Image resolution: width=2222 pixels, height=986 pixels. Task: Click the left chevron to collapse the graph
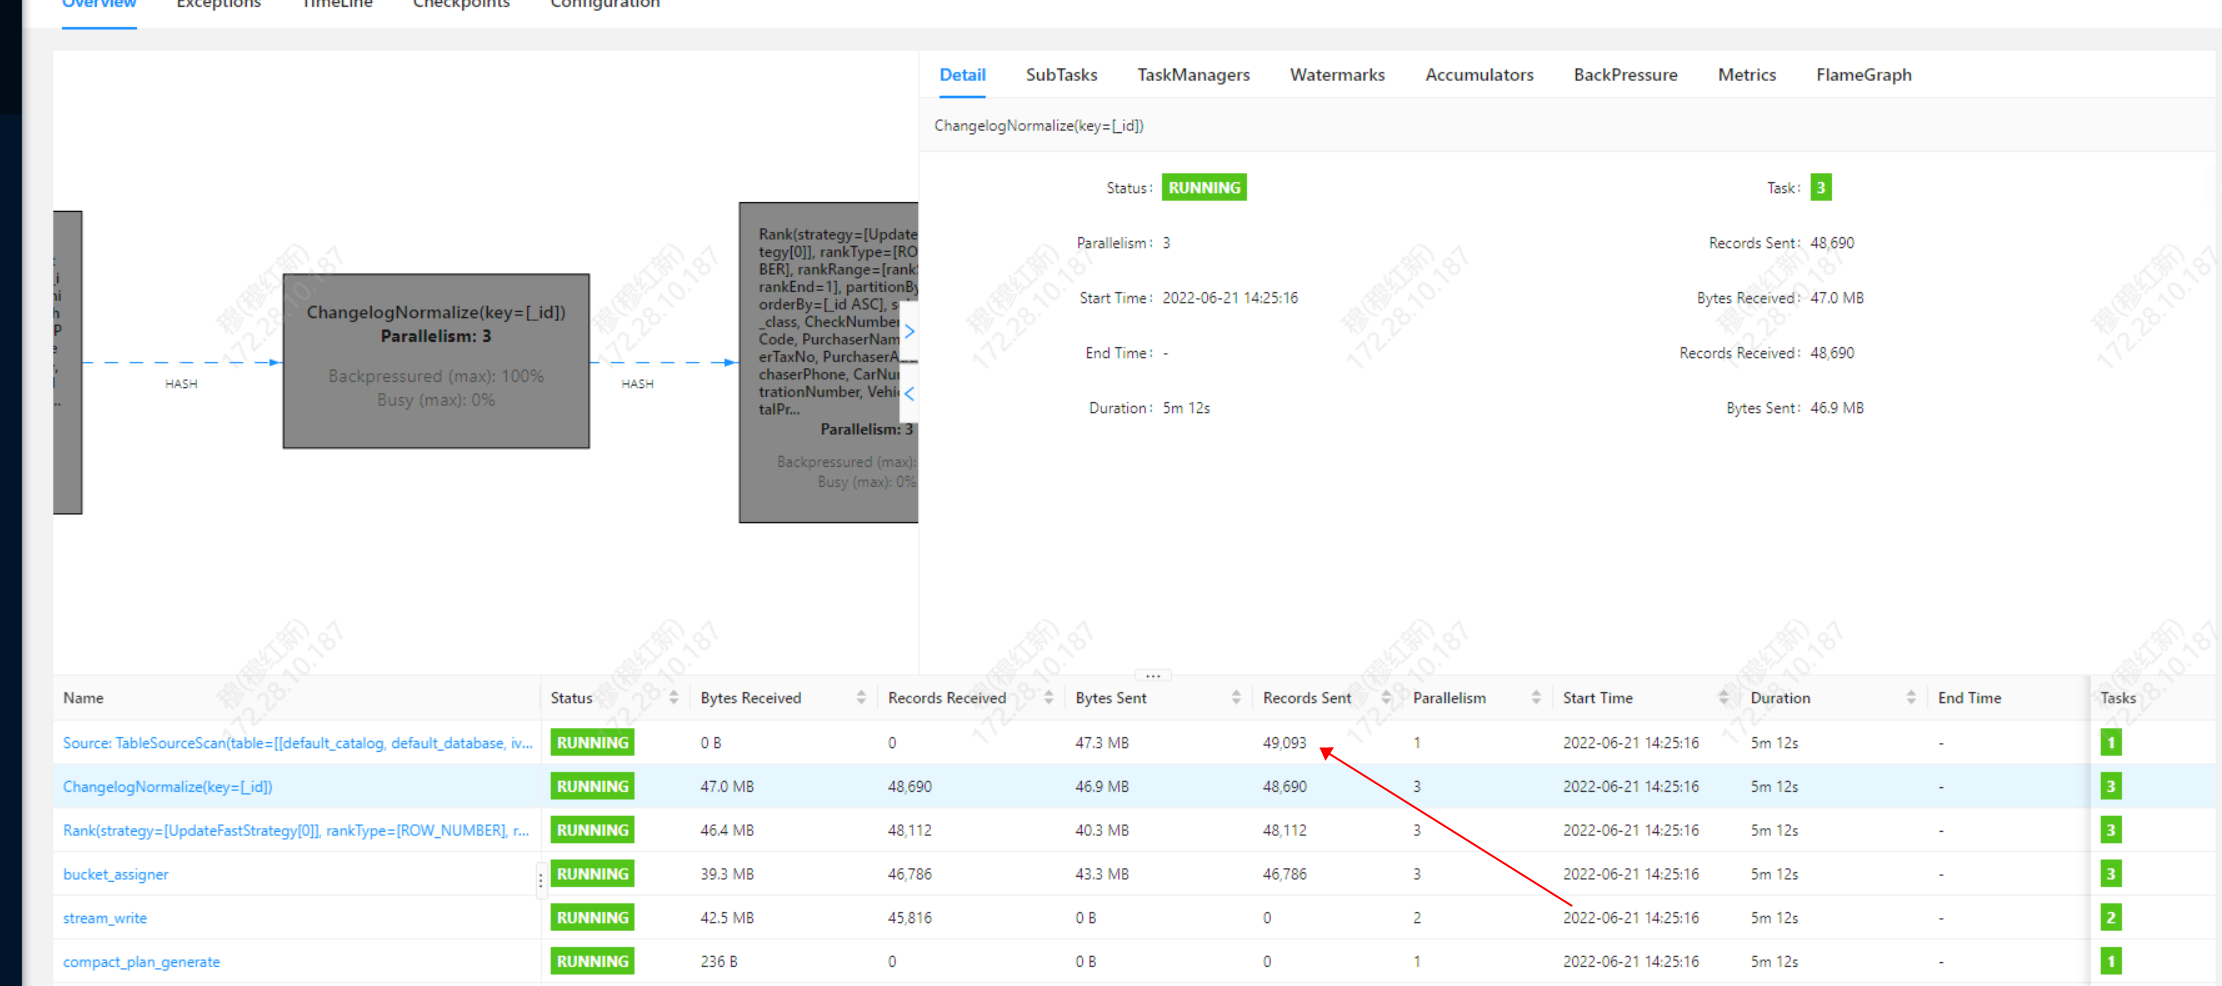coord(909,394)
